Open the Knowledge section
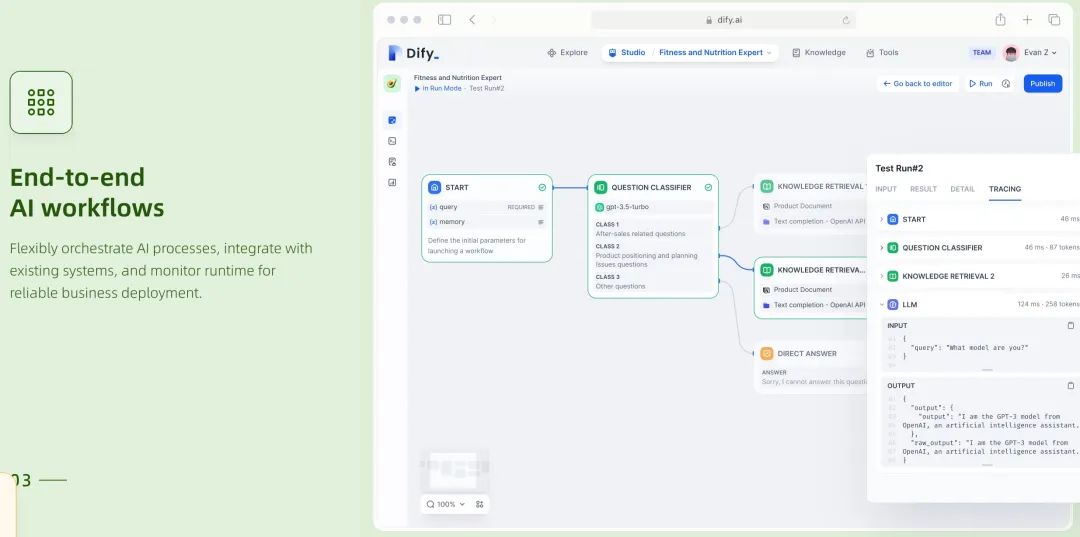The height and width of the screenshot is (537, 1080). tap(819, 52)
